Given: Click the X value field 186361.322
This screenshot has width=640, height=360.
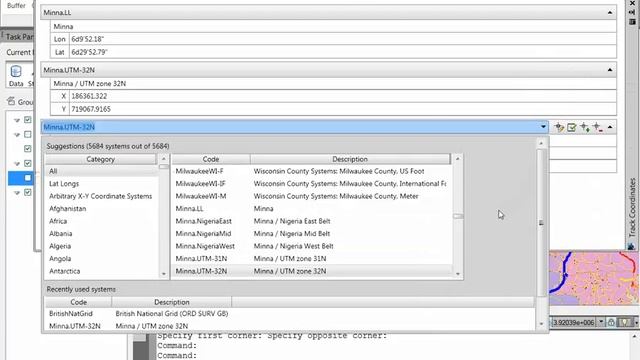Looking at the screenshot, I should click(x=342, y=96).
